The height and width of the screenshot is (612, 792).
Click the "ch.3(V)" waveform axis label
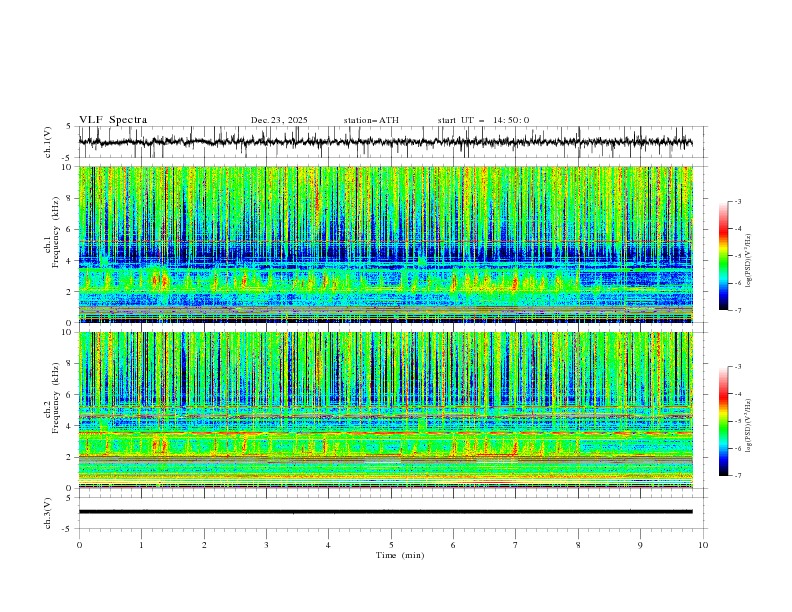click(x=49, y=512)
